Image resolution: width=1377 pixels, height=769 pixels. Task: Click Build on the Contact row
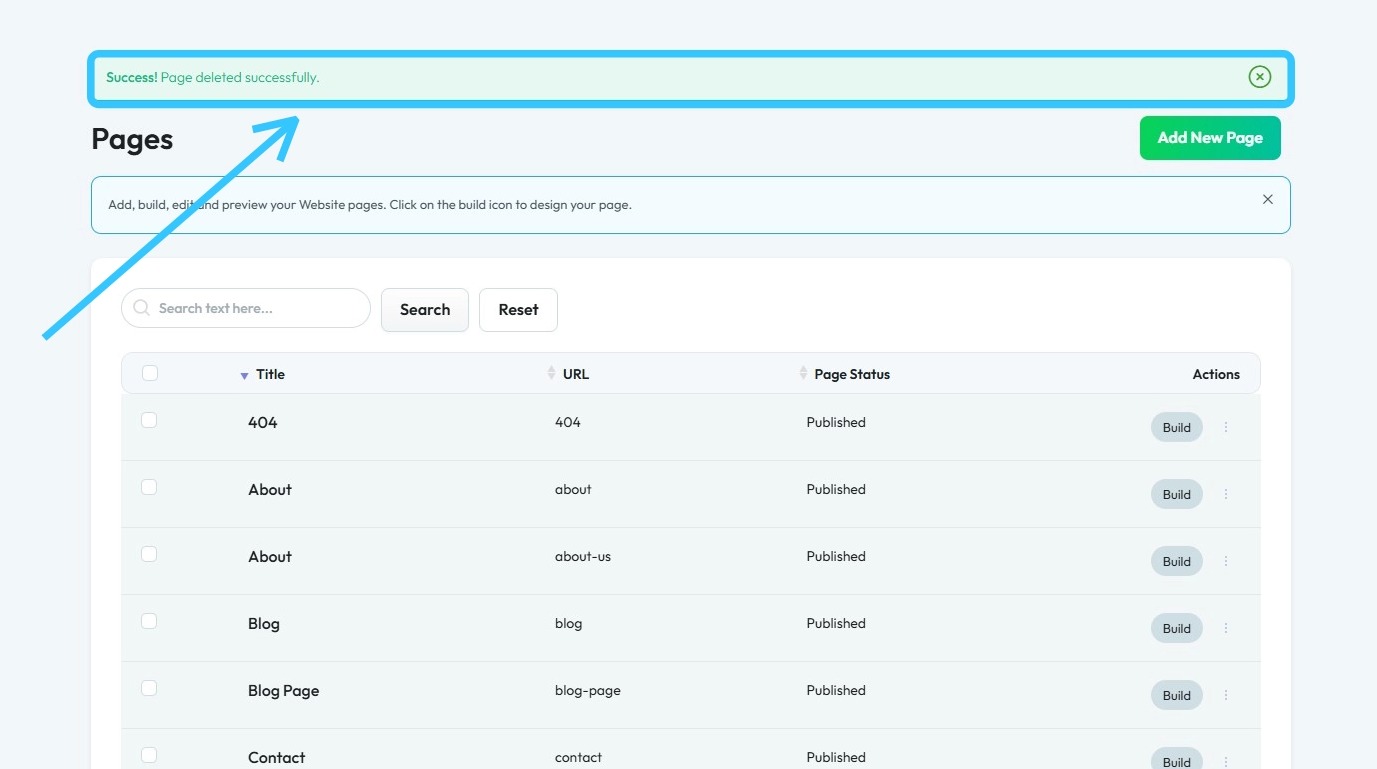(1176, 760)
